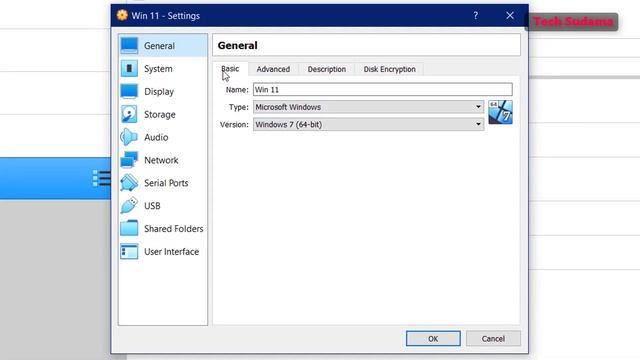The width and height of the screenshot is (640, 360).
Task: Click the help question mark button
Action: point(476,16)
